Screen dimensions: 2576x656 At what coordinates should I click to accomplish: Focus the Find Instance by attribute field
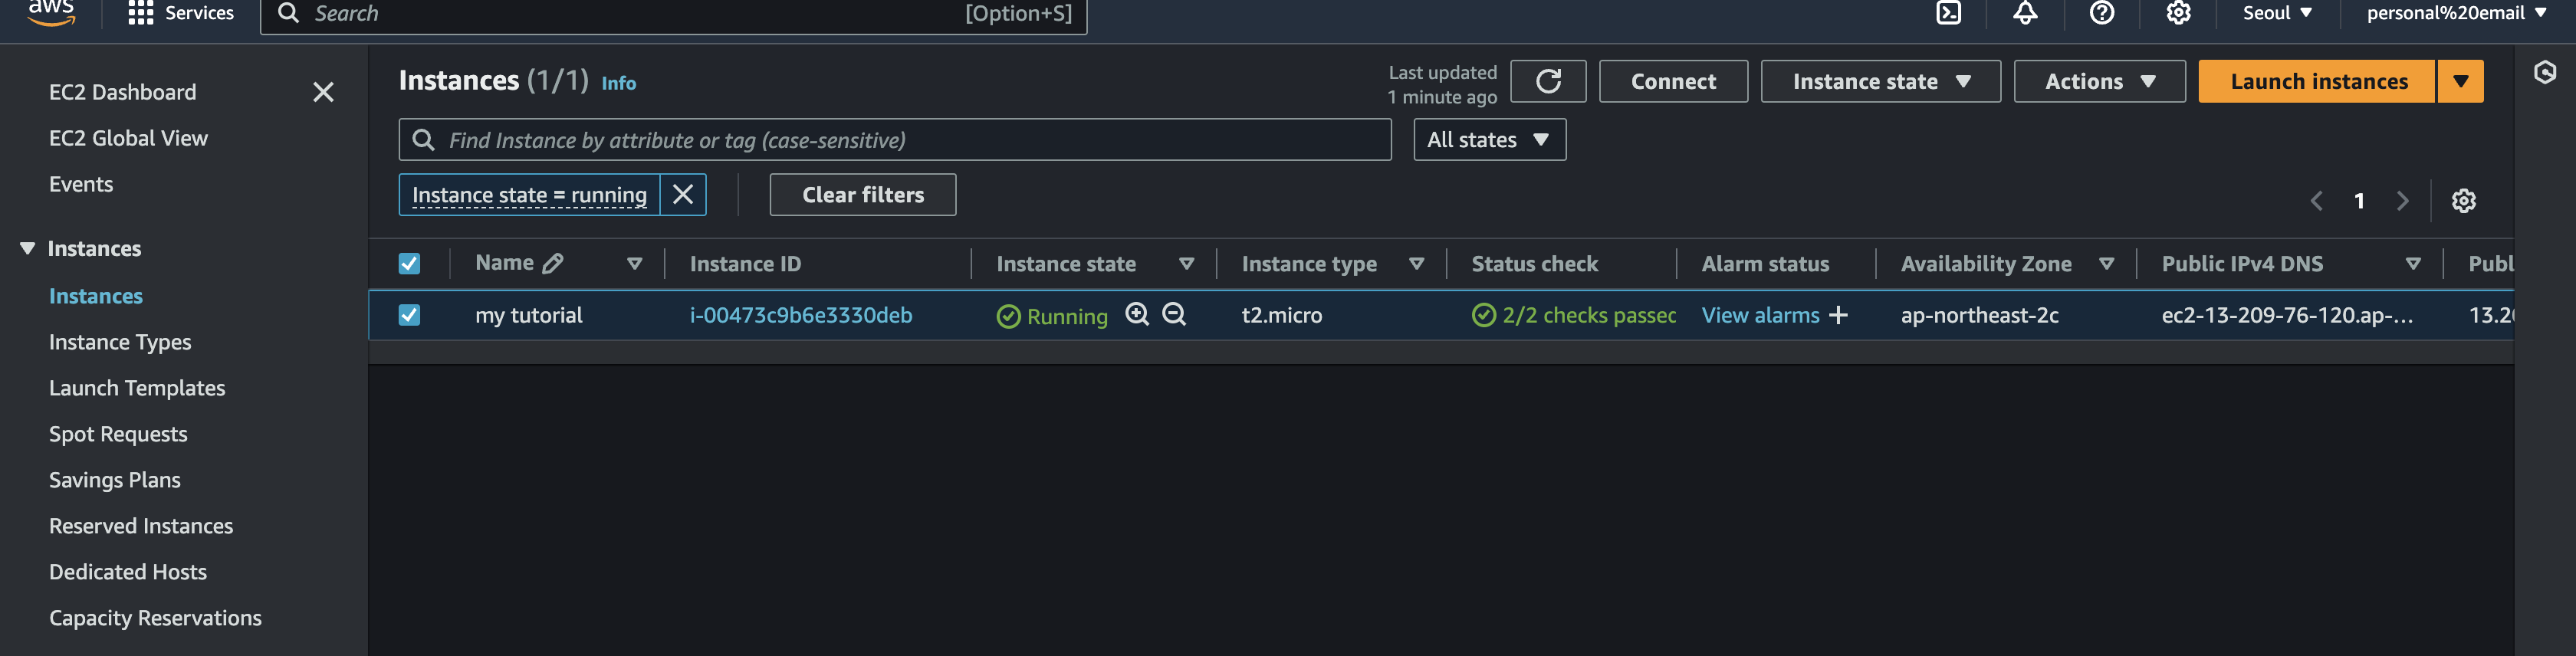pyautogui.click(x=895, y=140)
